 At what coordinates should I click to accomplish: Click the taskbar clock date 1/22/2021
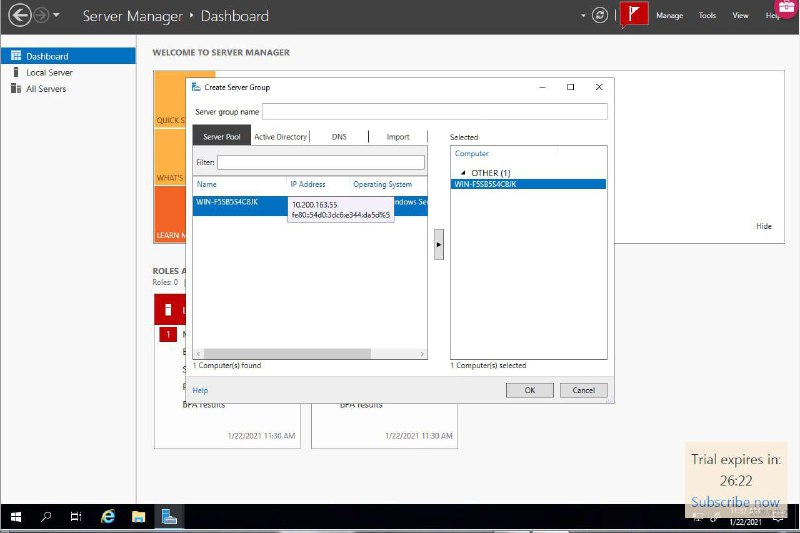point(745,522)
